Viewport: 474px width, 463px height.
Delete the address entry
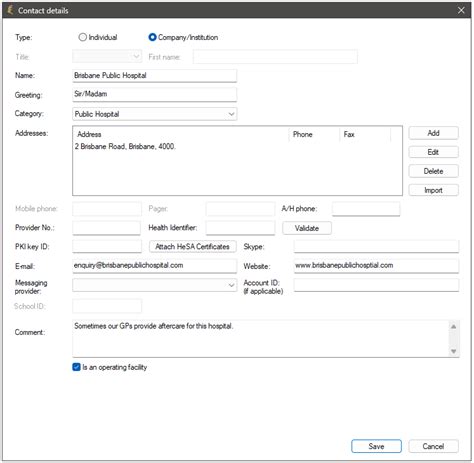433,171
